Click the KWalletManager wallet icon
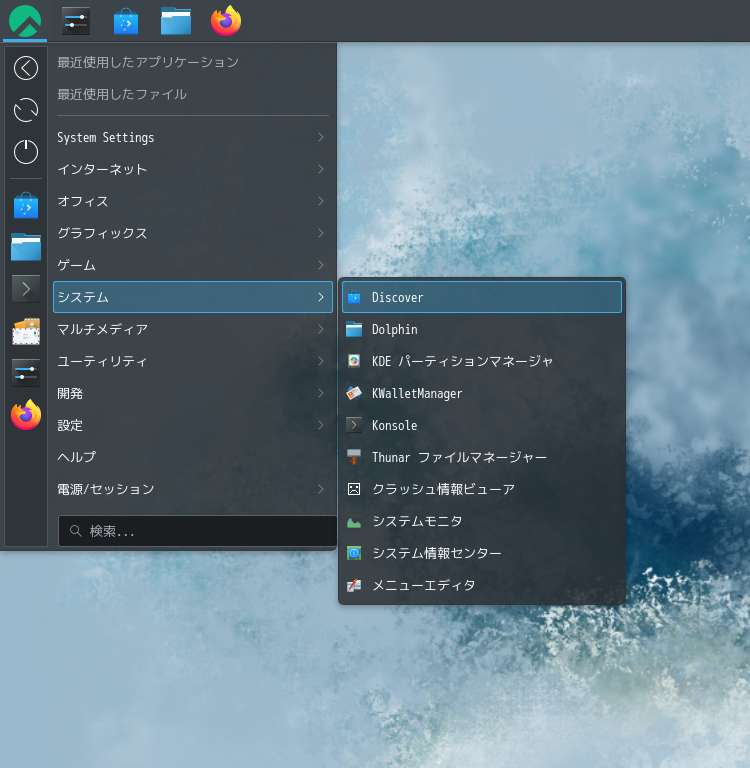 354,393
